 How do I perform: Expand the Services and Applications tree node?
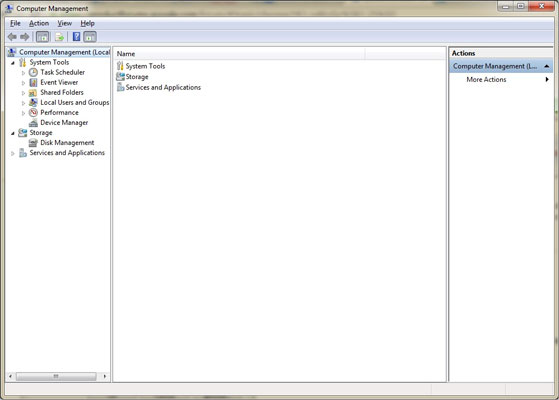point(13,153)
